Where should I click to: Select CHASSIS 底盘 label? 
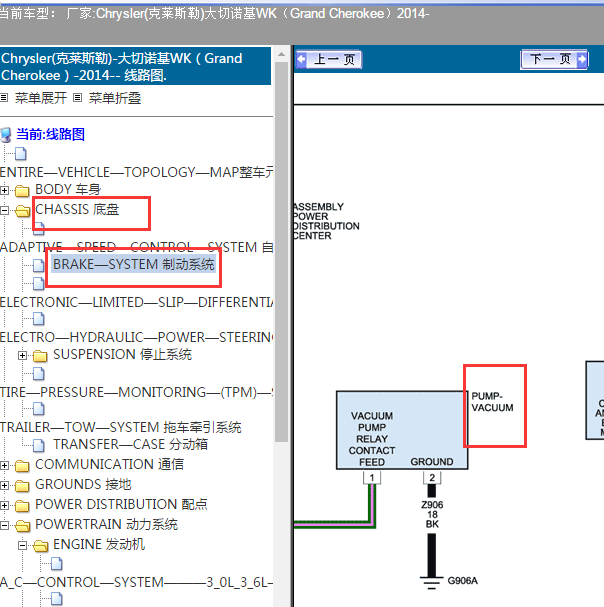point(77,209)
